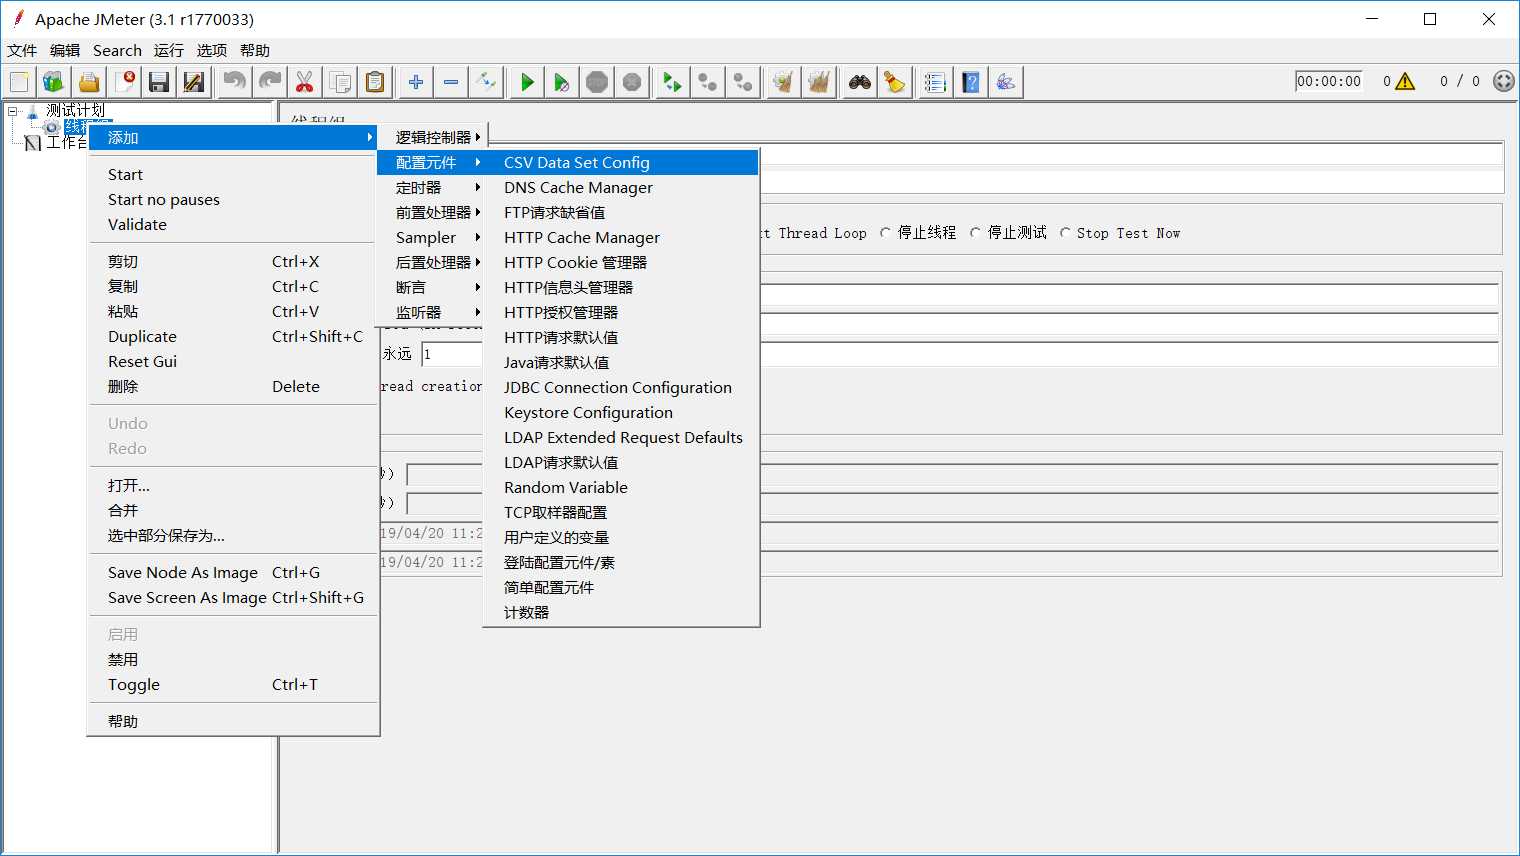This screenshot has height=856, width=1520.
Task: Choose 用户定义的变量 from submenu
Action: [621, 537]
